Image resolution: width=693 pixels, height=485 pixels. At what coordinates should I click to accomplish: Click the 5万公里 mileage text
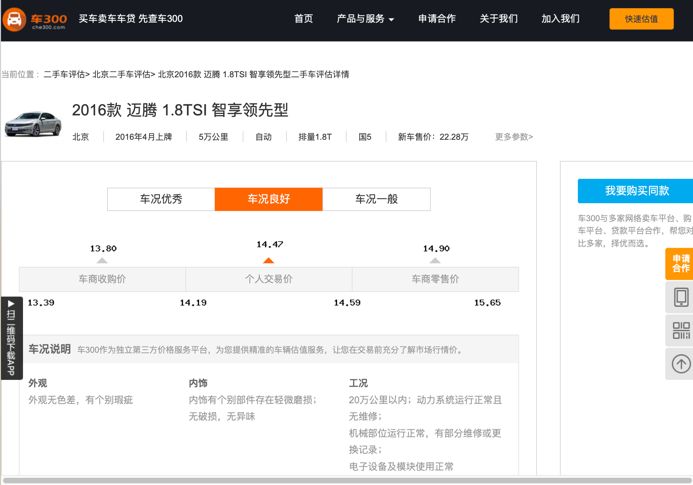[213, 137]
